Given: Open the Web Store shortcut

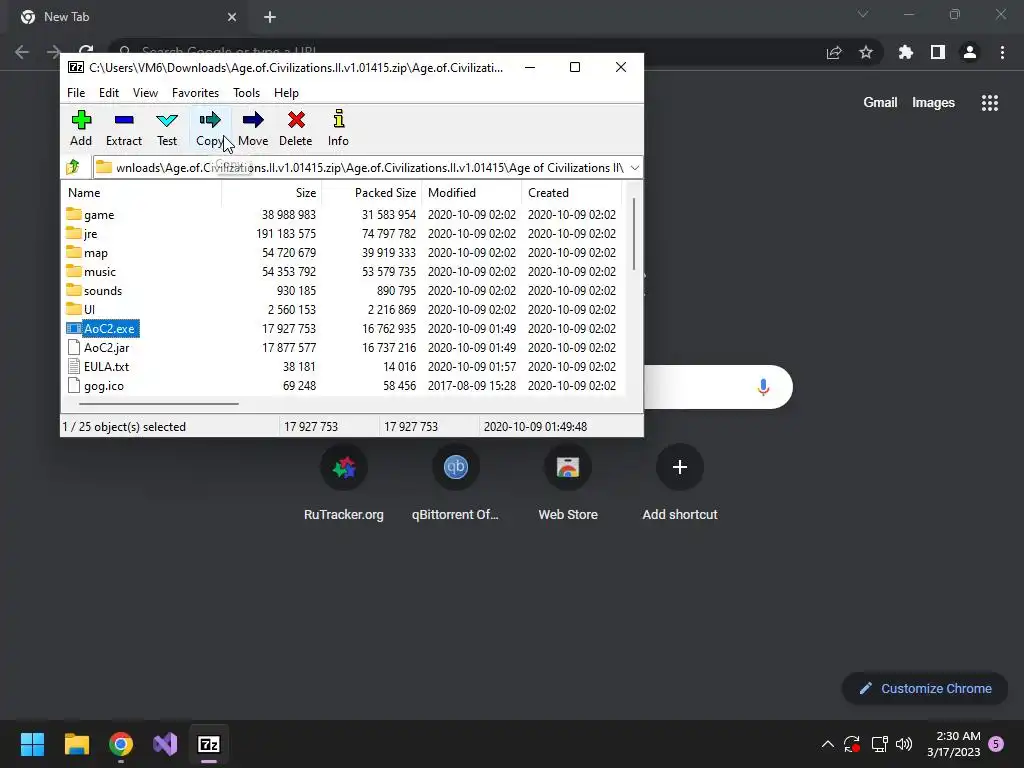Looking at the screenshot, I should 568,485.
